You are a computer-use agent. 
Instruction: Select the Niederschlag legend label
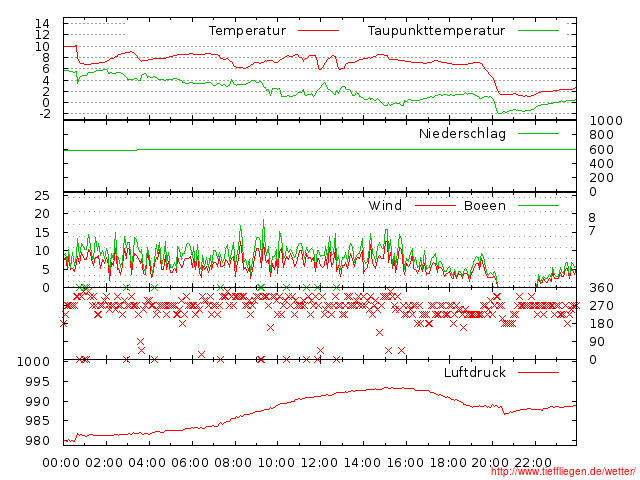click(462, 133)
